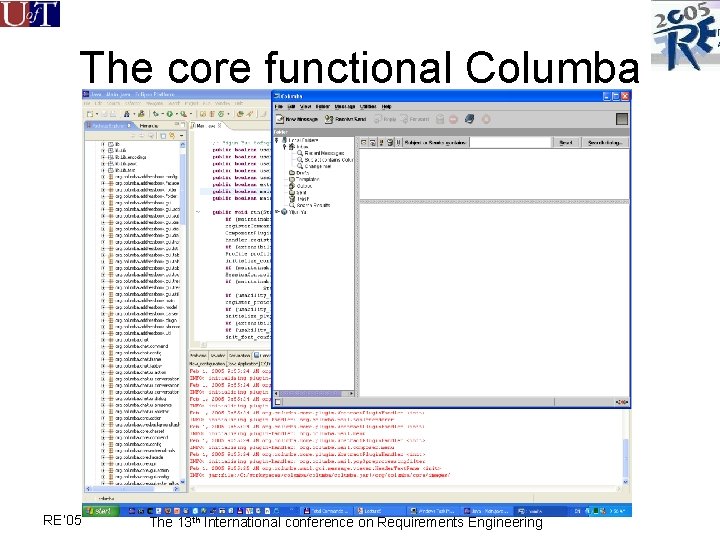
Task: Expand the last globe-icon tree node in Columba
Action: 277,212
